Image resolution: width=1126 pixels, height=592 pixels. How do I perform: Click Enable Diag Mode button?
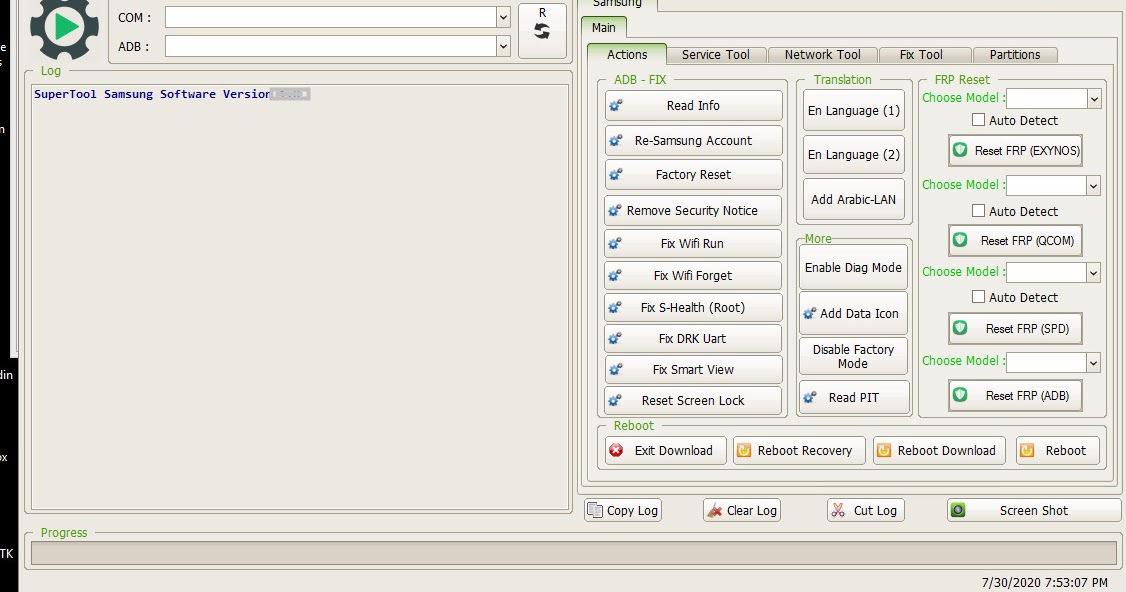[853, 267]
